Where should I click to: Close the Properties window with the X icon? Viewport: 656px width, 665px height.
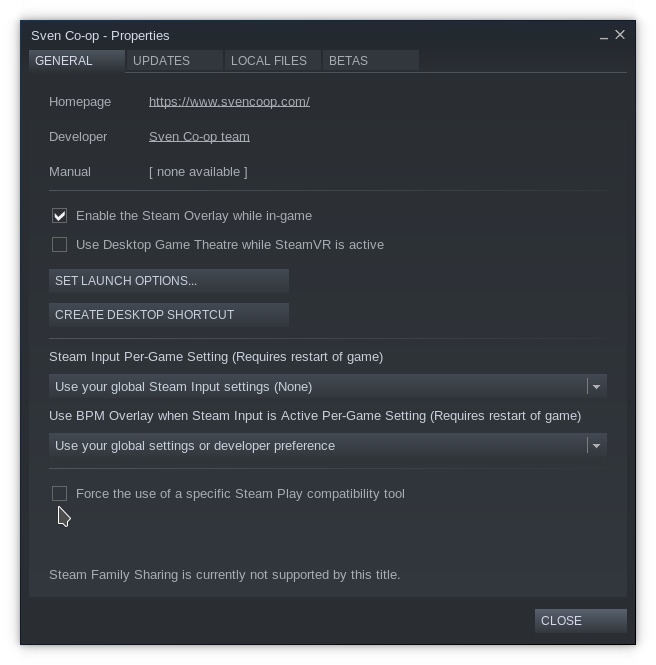[620, 35]
